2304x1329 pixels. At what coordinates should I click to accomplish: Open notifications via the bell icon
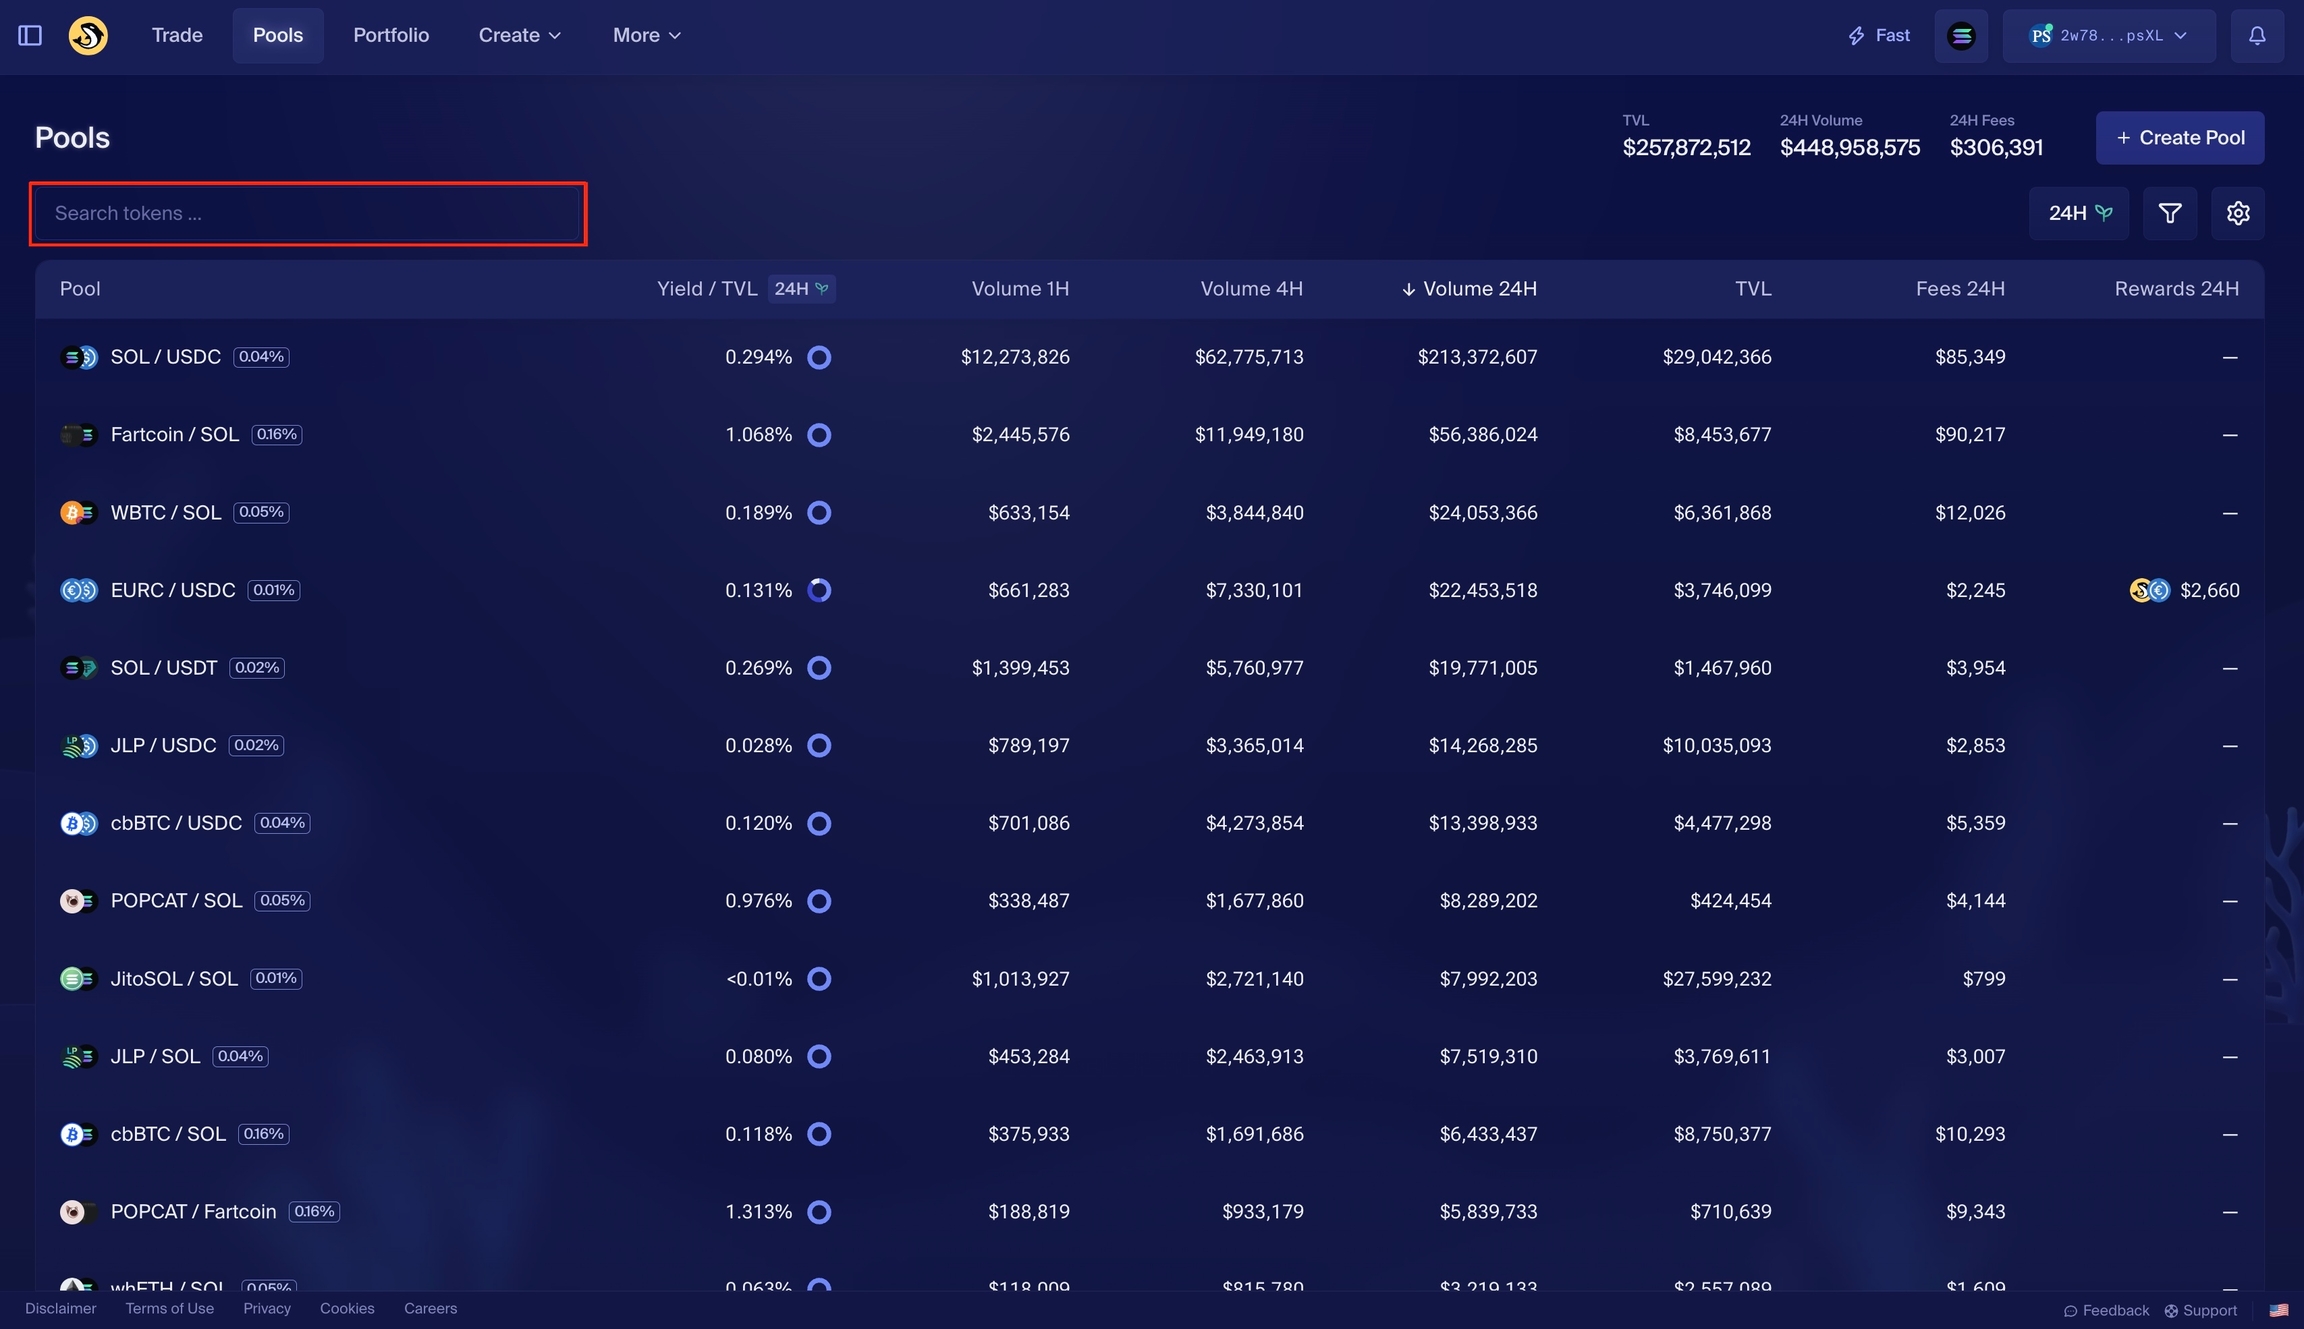click(x=2257, y=34)
